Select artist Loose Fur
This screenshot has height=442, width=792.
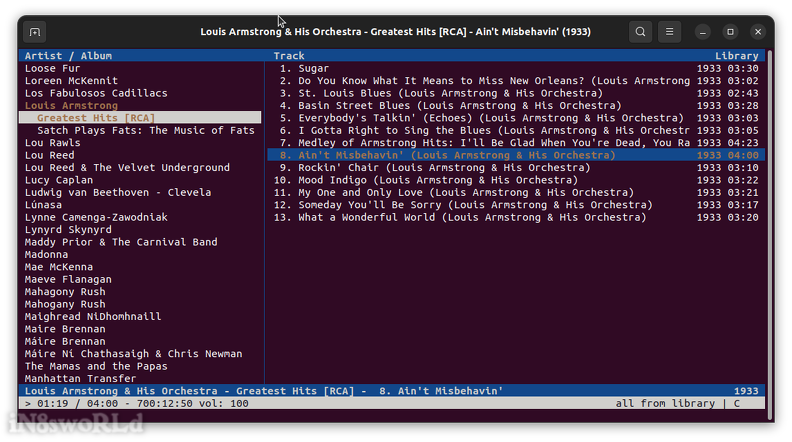tap(53, 68)
